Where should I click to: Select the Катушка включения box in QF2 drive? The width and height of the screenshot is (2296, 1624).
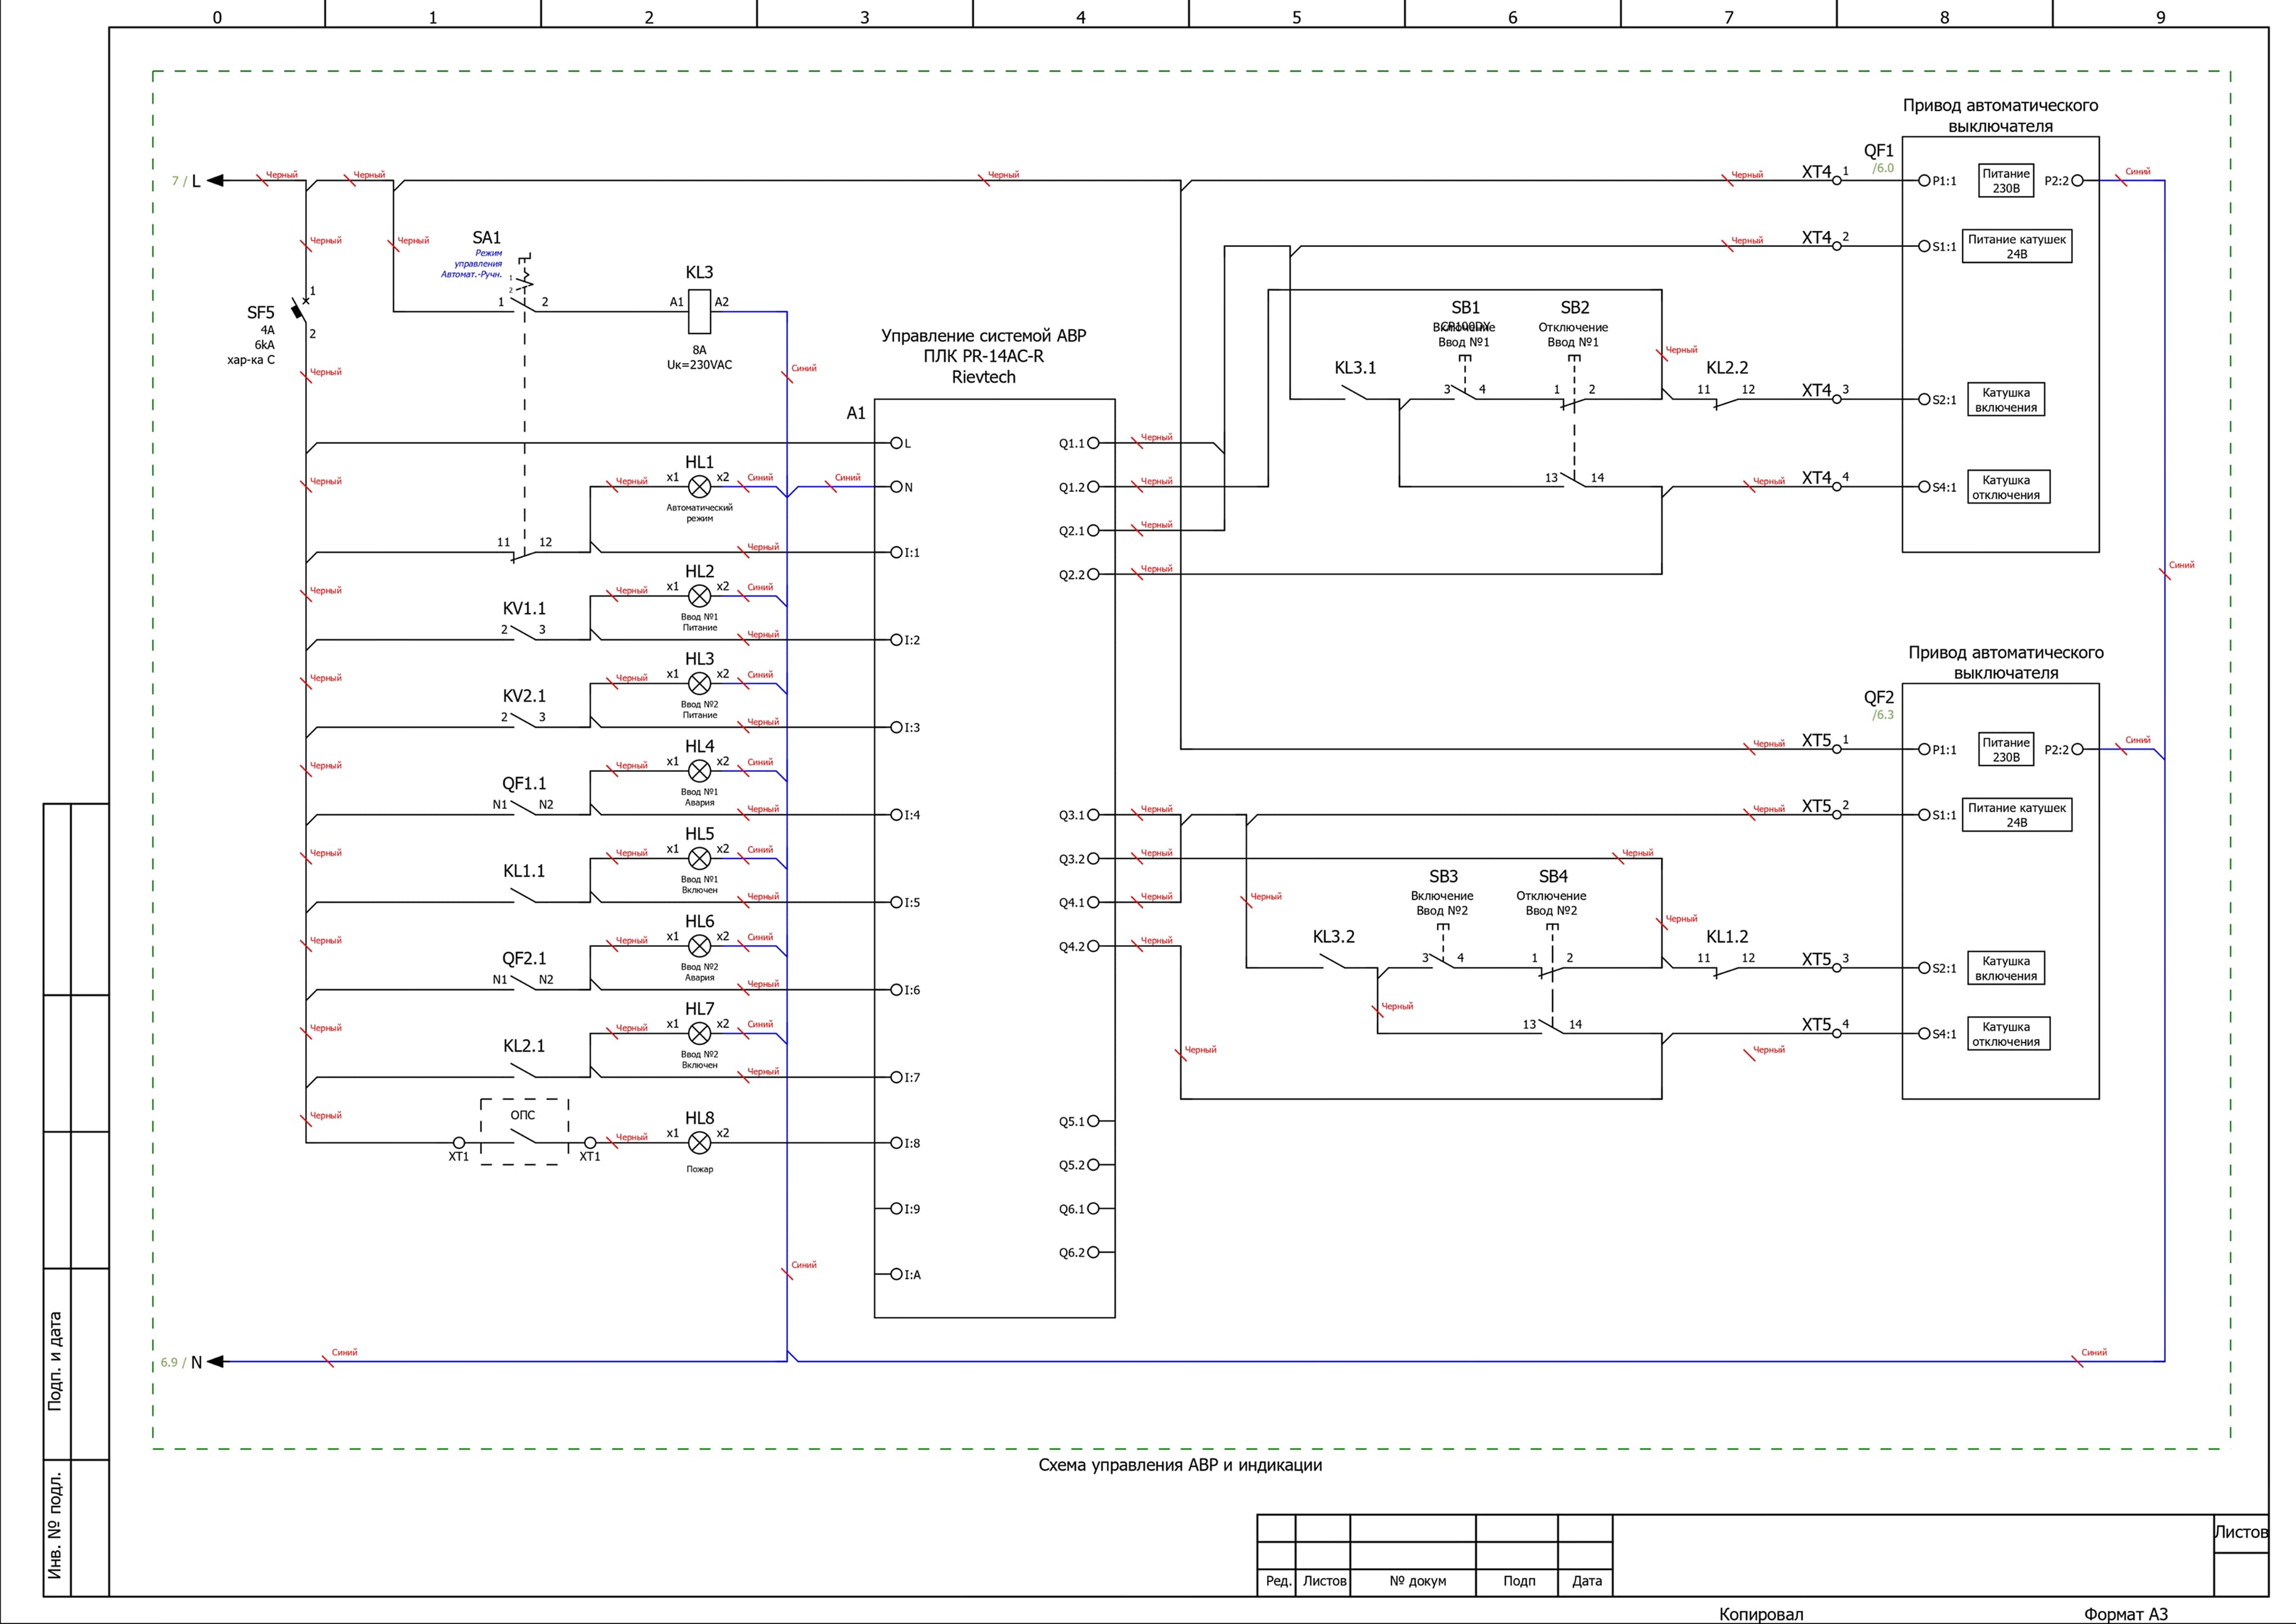coord(2005,968)
